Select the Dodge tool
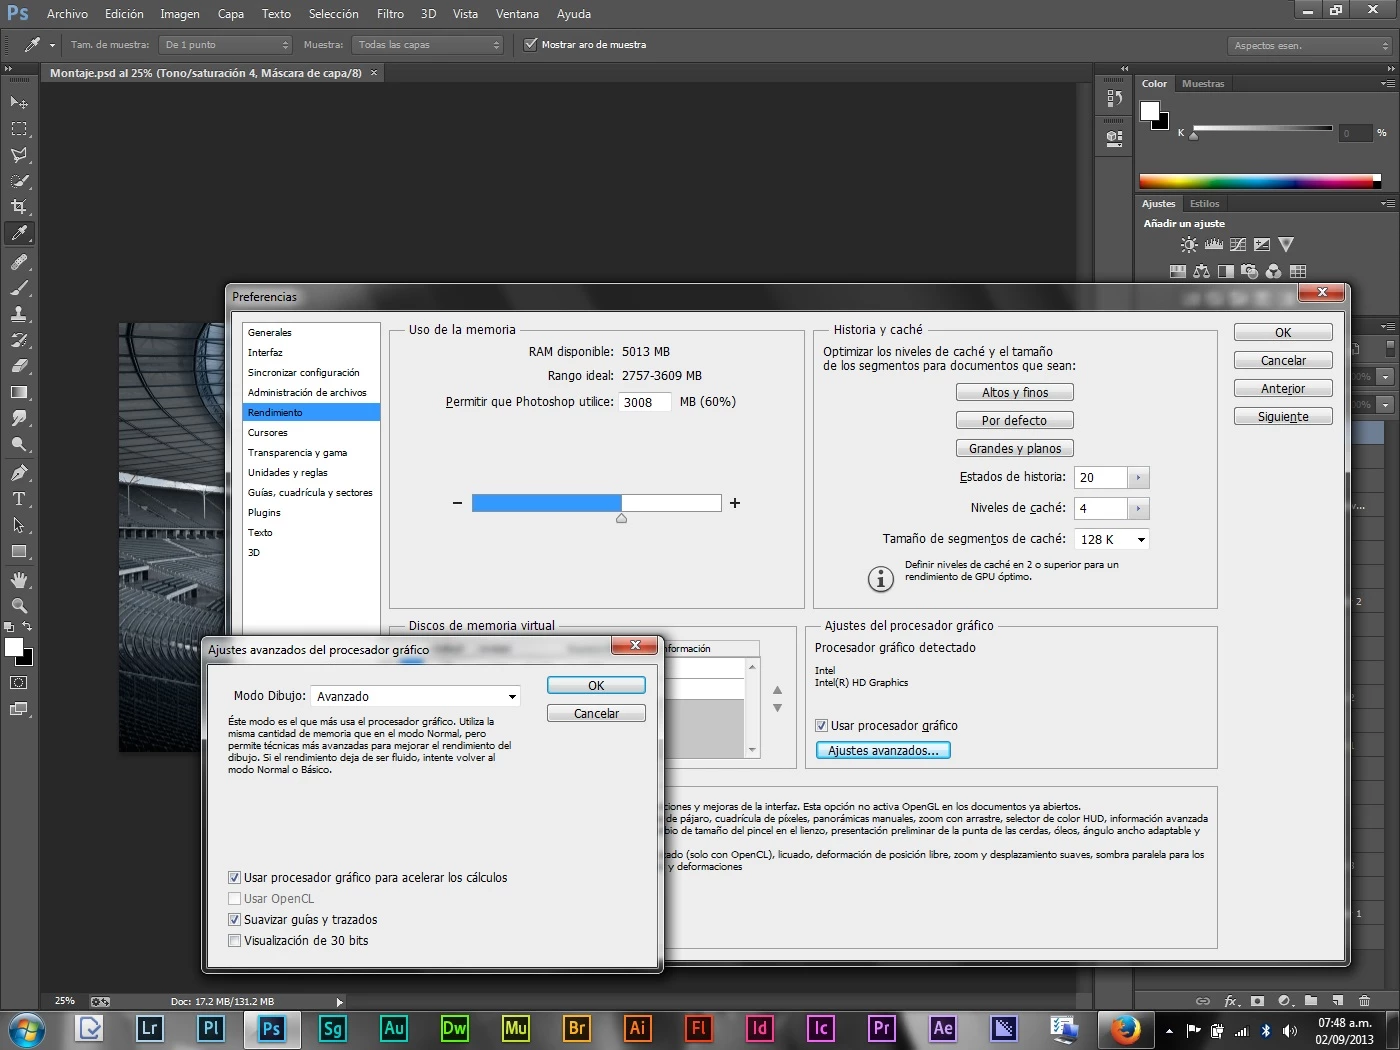1400x1050 pixels. 19,444
